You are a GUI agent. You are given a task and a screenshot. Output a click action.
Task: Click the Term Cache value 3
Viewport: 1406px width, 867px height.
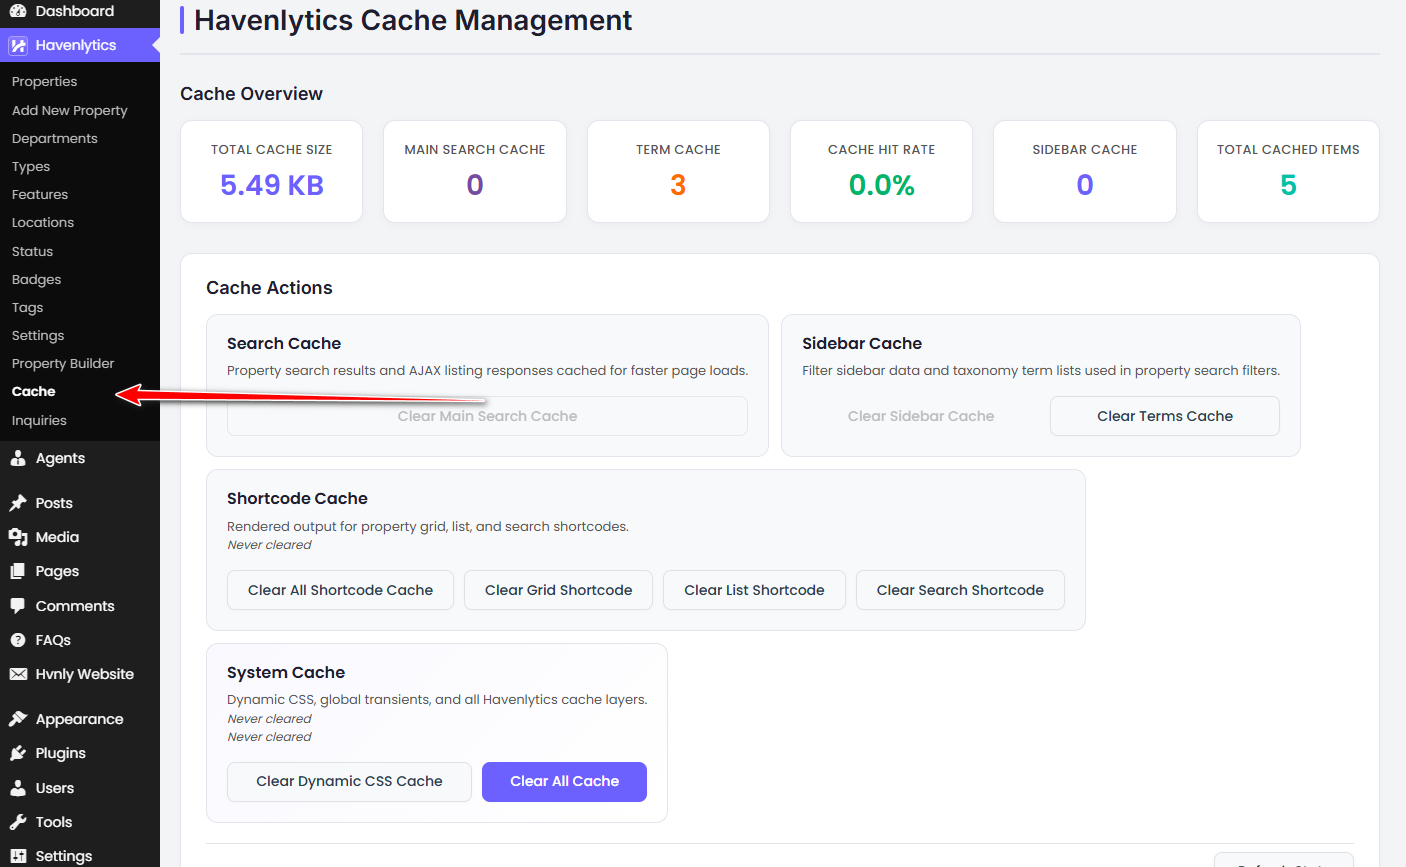tap(678, 185)
